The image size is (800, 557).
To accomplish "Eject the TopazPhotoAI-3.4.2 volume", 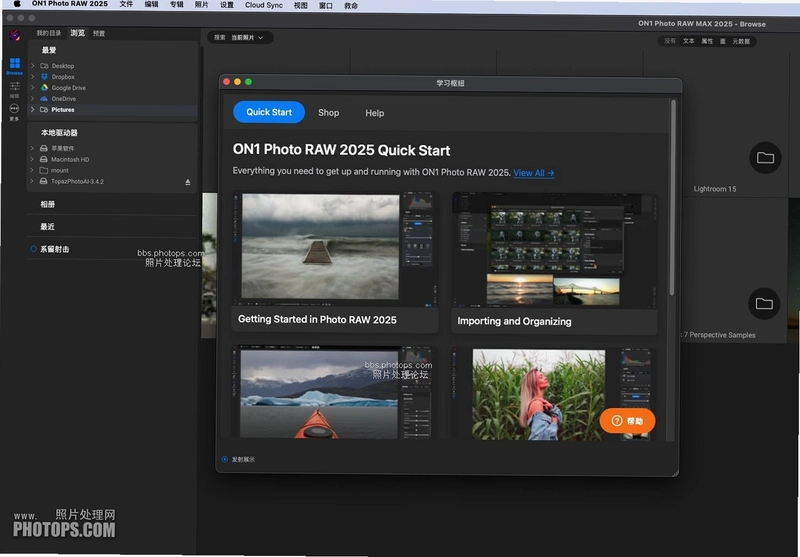I will click(x=188, y=182).
